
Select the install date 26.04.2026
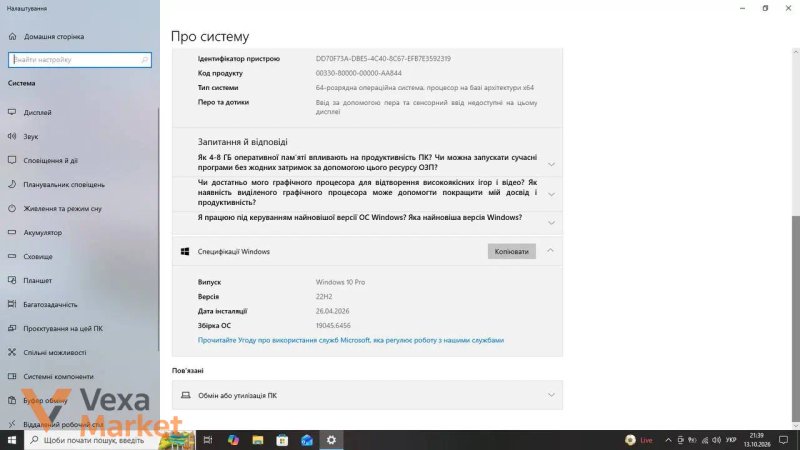[x=332, y=311]
